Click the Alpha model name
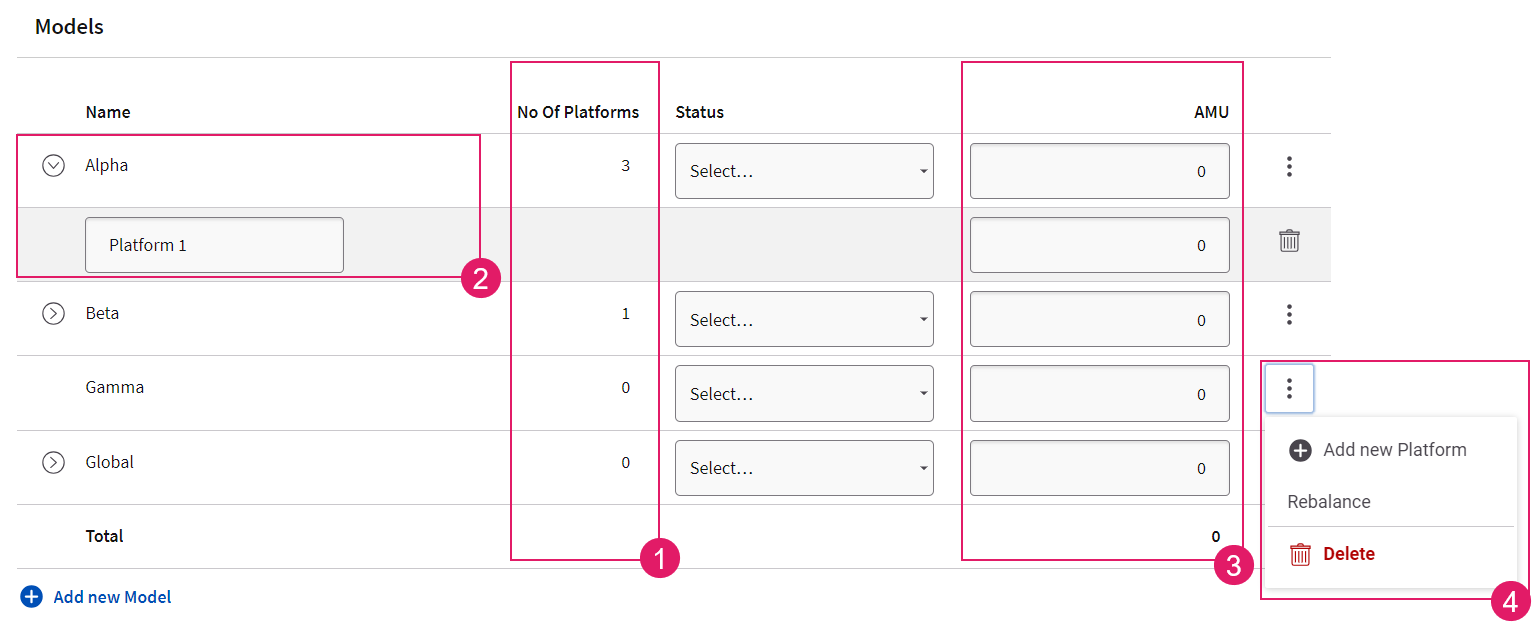Screen dimensions: 1539x633 click(107, 166)
